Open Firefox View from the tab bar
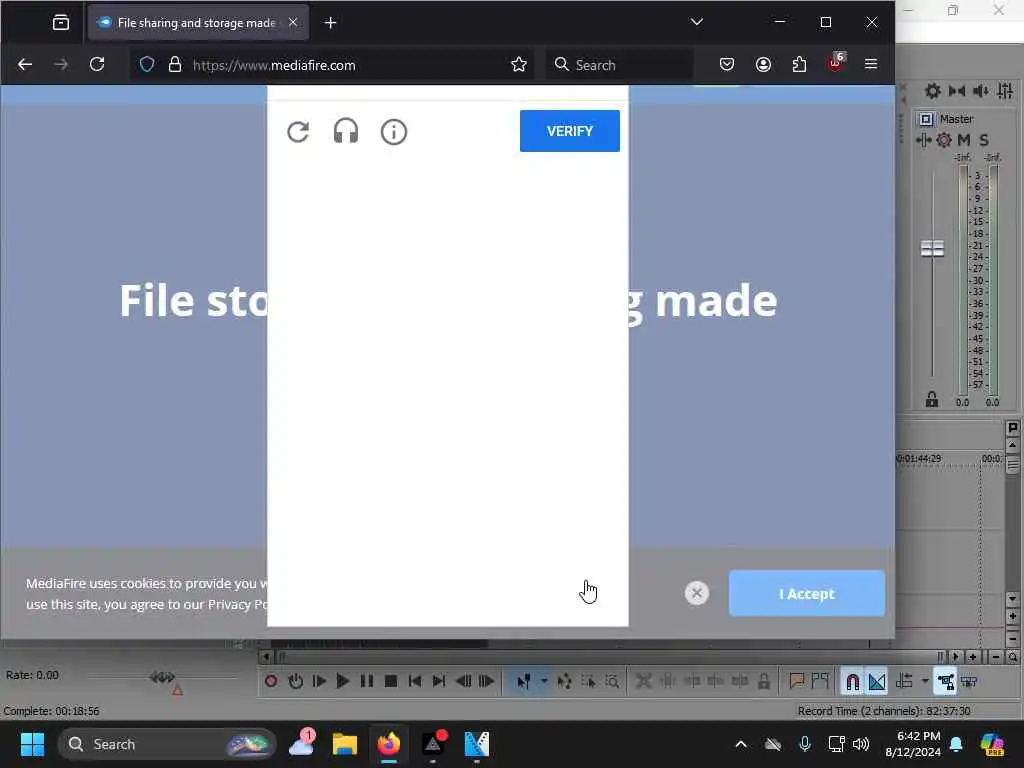Screen dimensions: 1024x768 click(x=61, y=23)
